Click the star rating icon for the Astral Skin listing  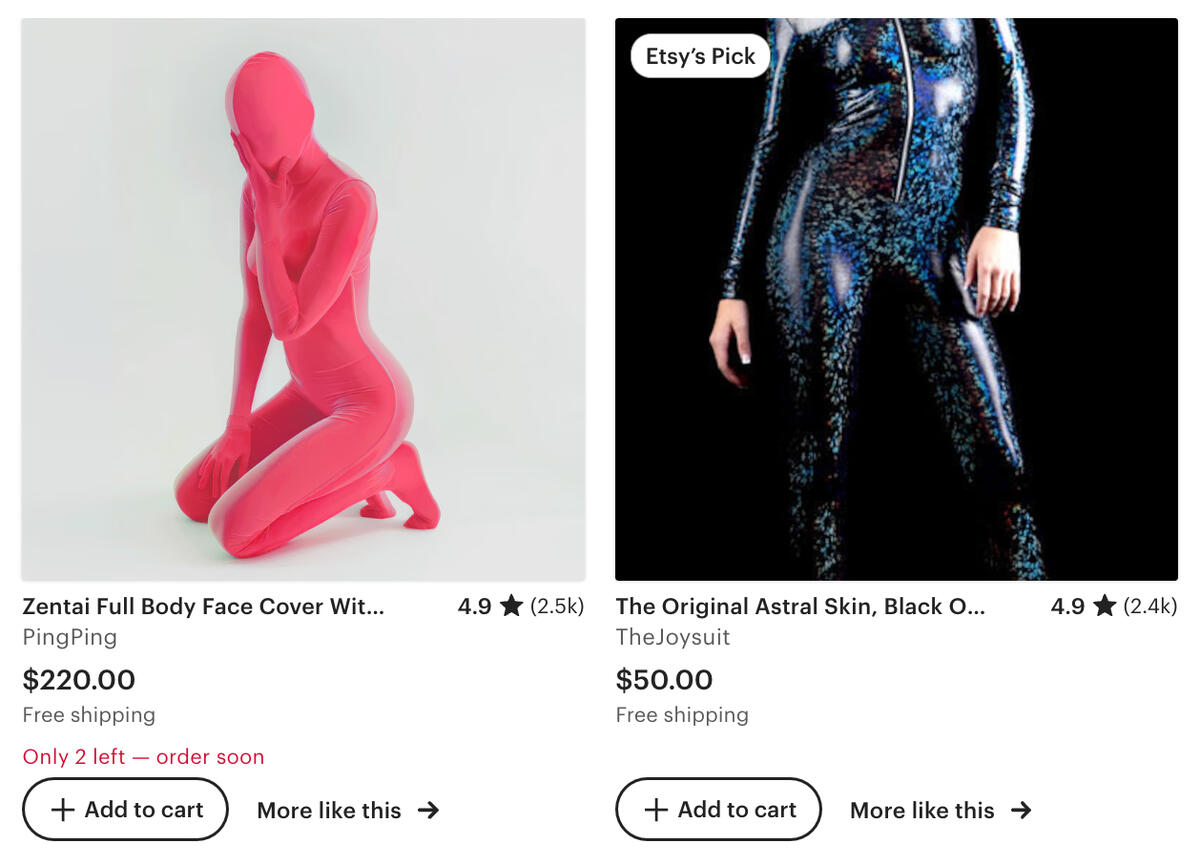[x=1104, y=606]
